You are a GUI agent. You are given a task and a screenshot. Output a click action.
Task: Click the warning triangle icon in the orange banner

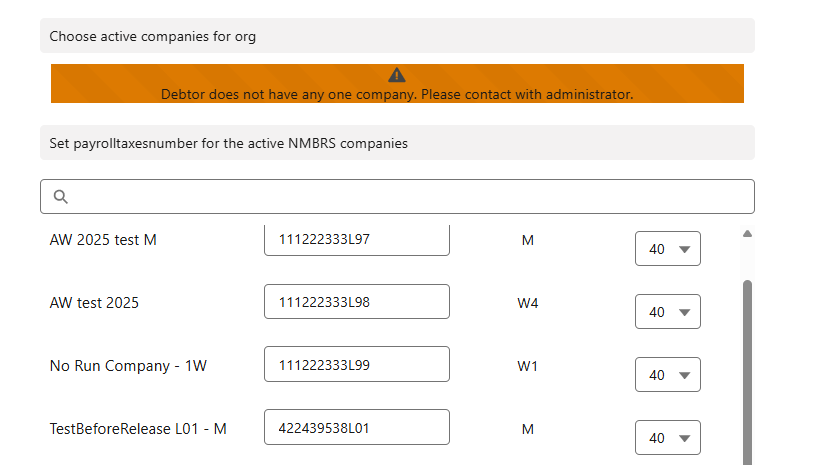397,75
